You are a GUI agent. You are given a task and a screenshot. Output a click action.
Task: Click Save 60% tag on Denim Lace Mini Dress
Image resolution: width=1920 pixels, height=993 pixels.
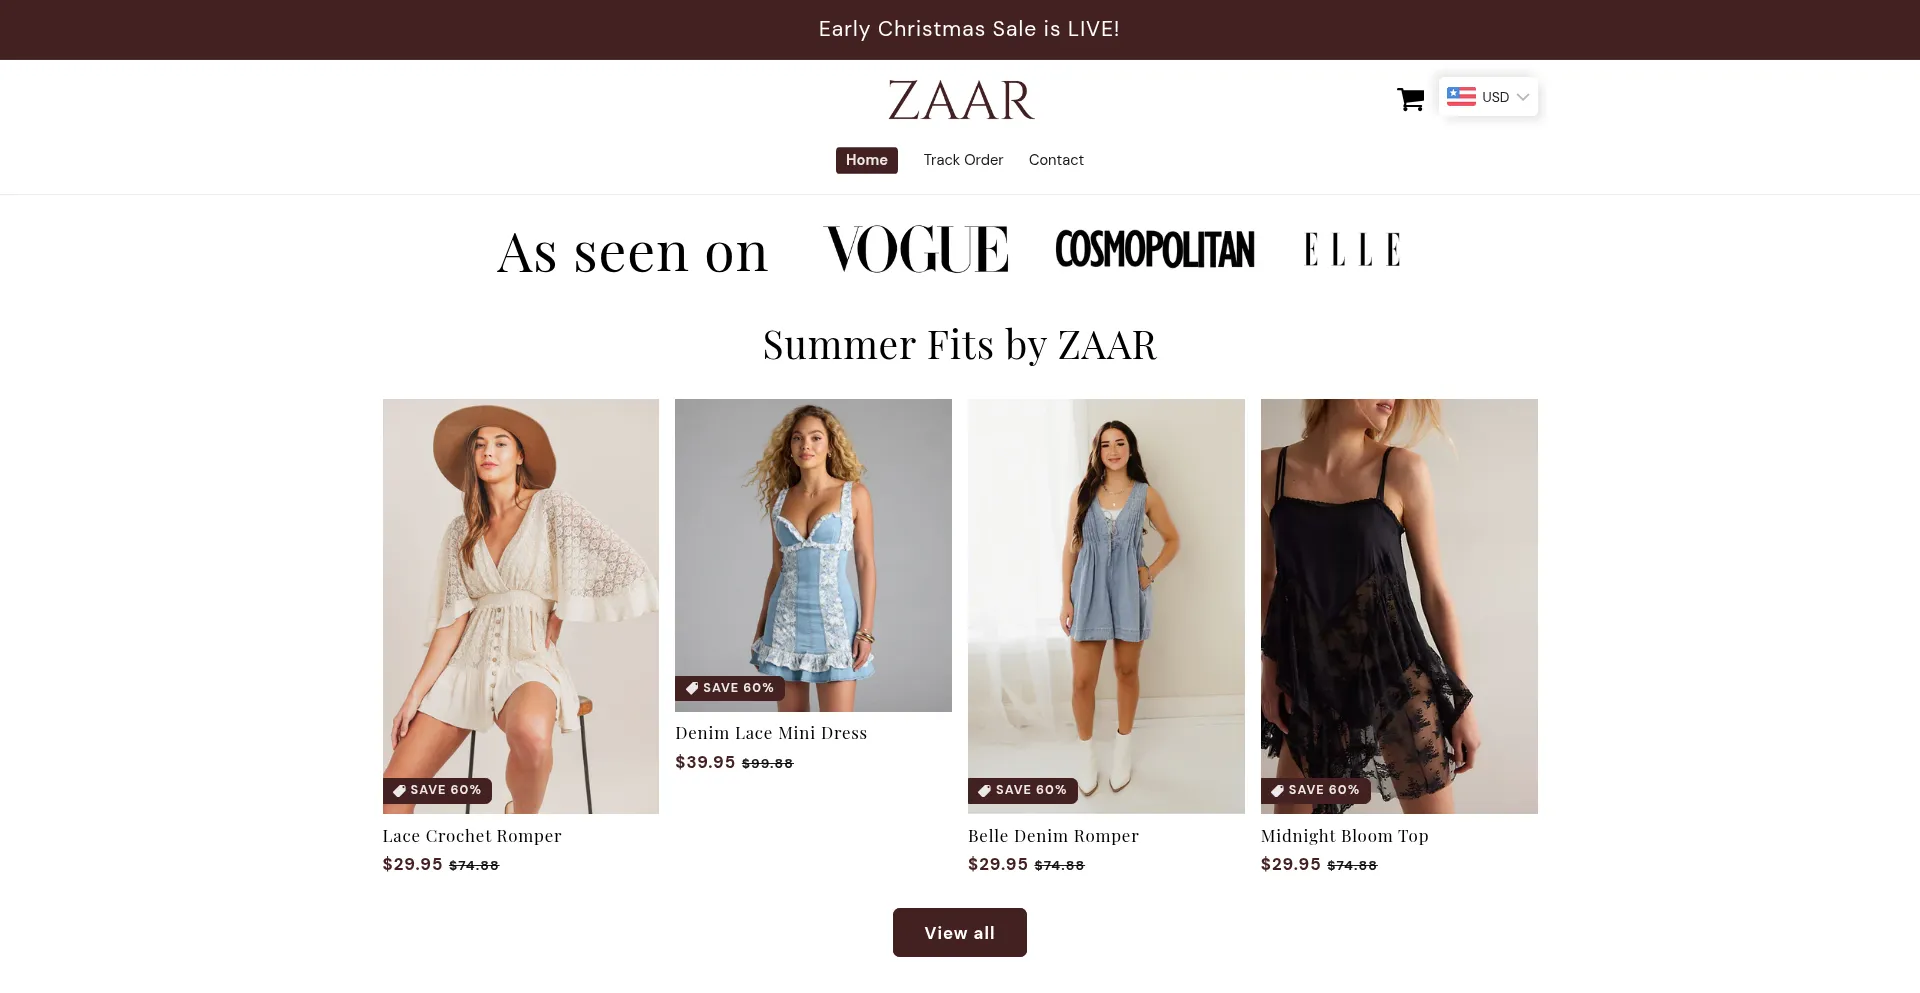[x=730, y=688]
